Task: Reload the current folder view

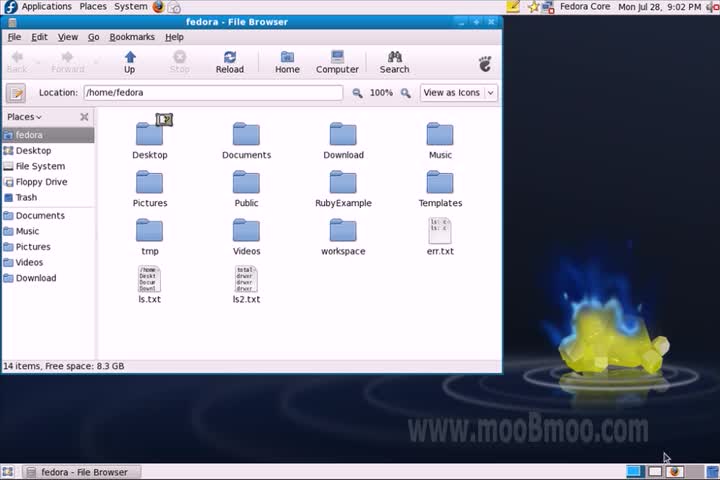Action: (x=230, y=62)
